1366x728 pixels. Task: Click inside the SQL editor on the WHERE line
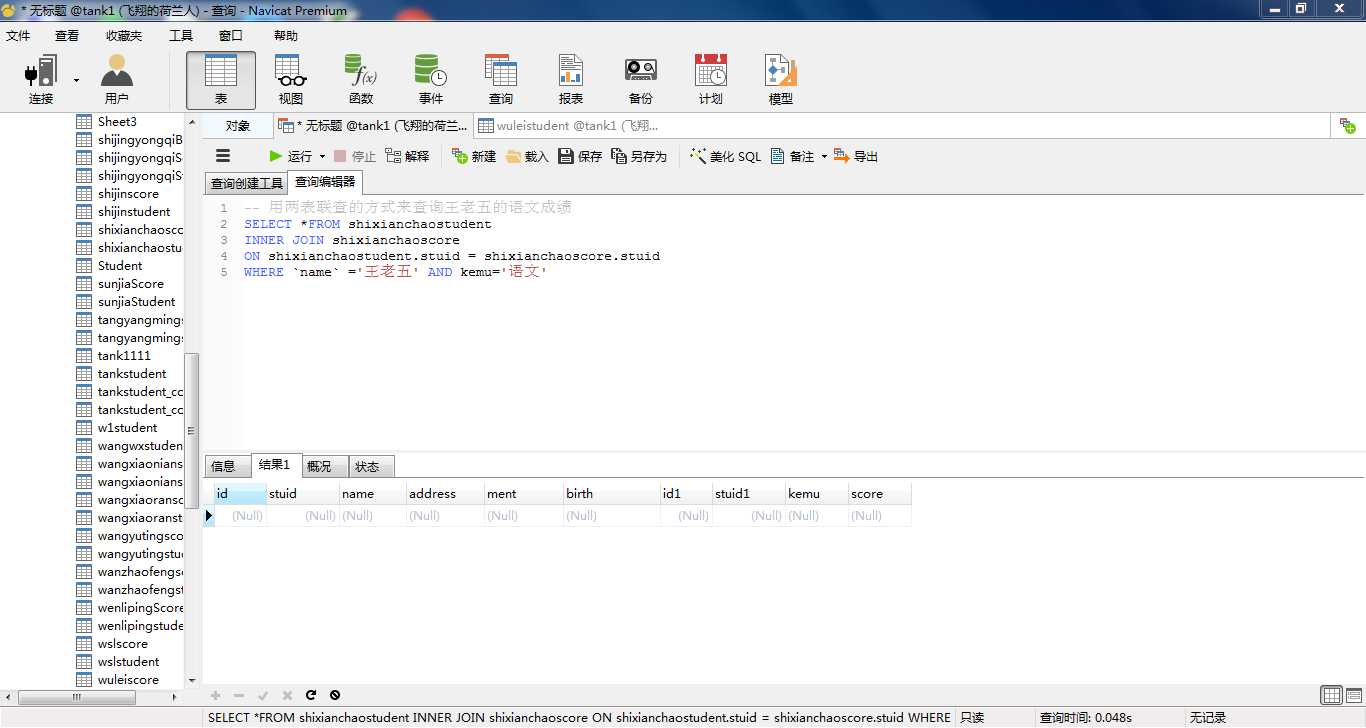coord(395,272)
